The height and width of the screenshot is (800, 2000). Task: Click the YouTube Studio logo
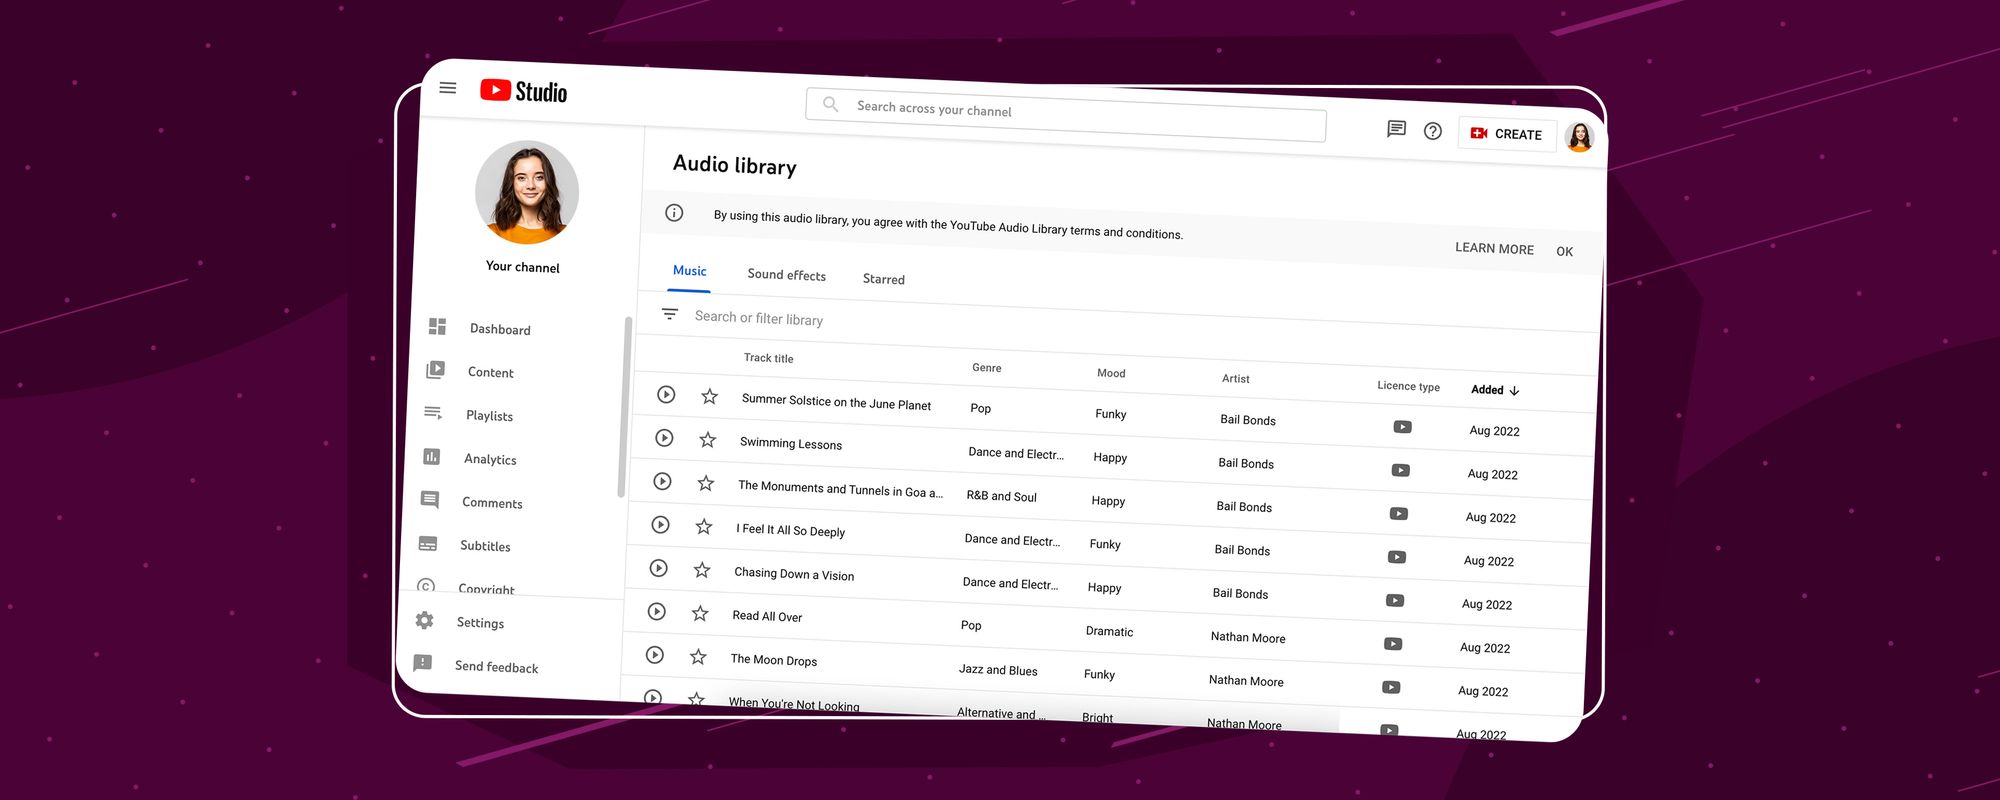point(523,91)
